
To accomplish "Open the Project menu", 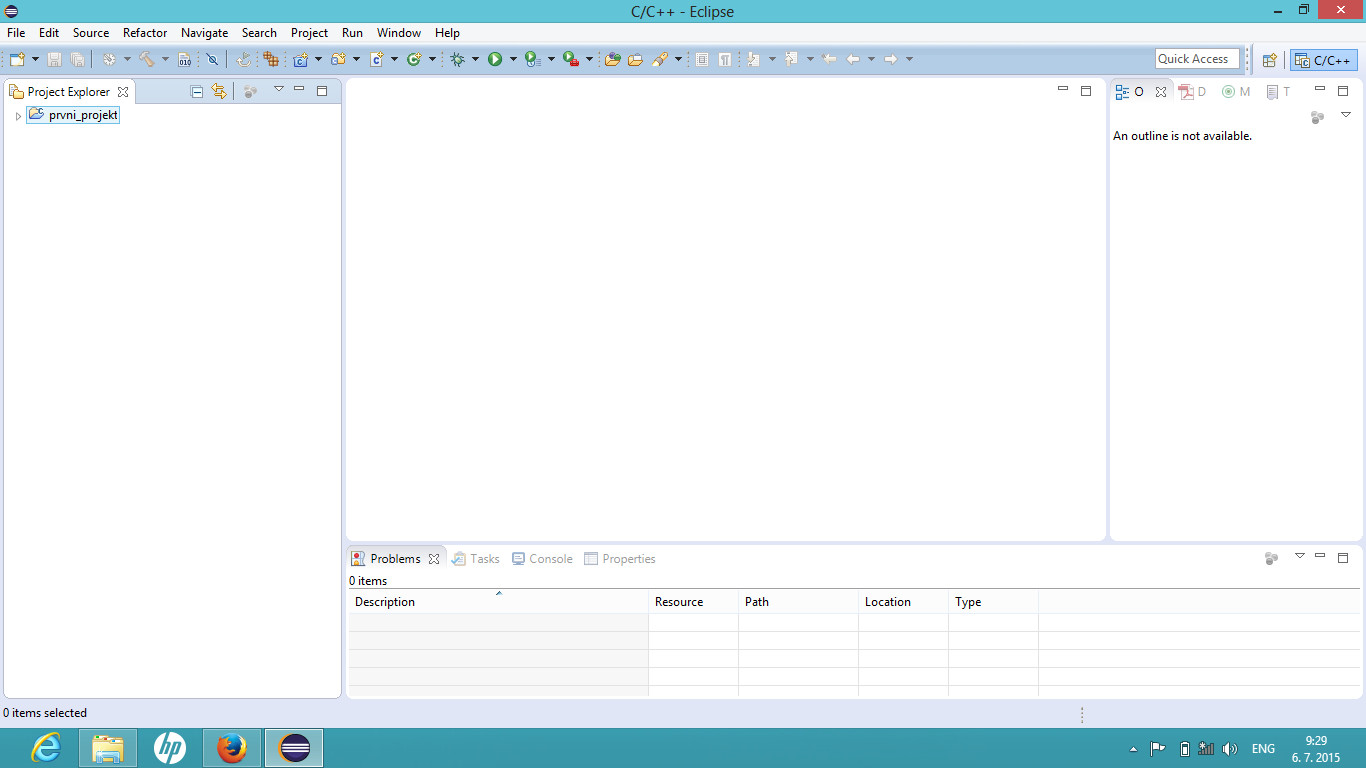I will coord(309,33).
